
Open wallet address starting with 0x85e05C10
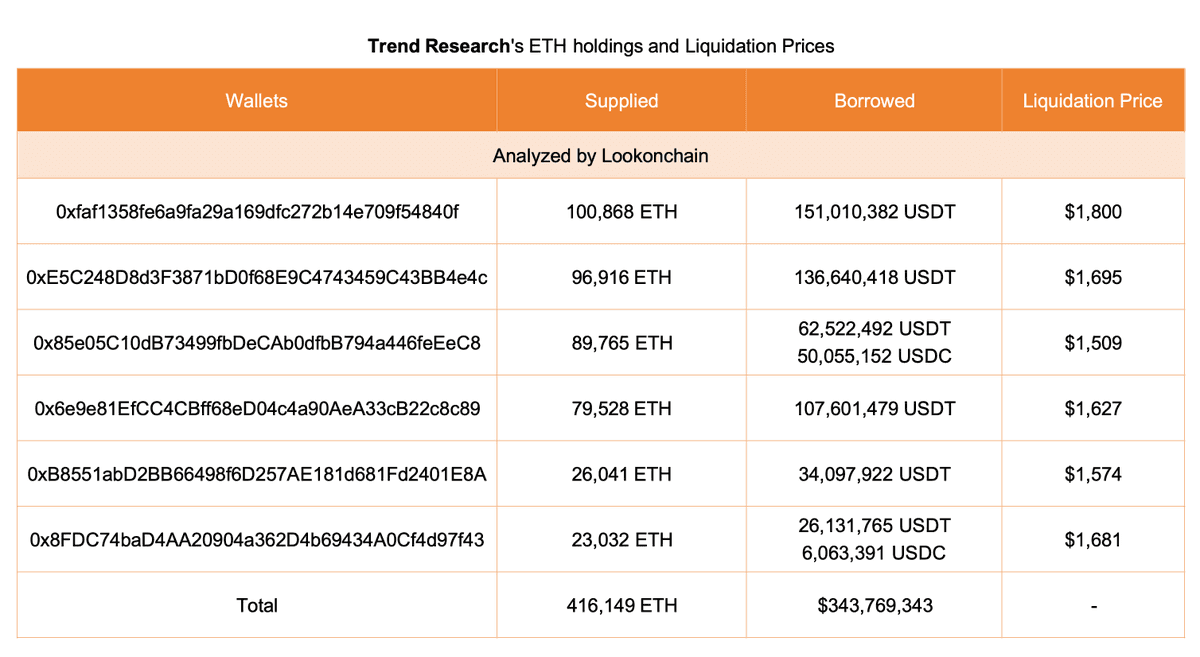click(x=257, y=343)
